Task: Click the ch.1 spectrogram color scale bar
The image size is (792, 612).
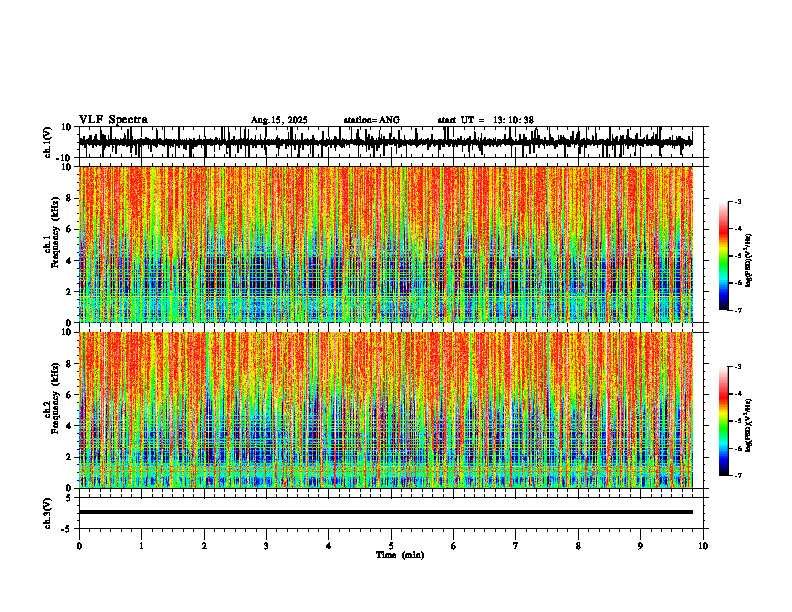Action: [724, 256]
